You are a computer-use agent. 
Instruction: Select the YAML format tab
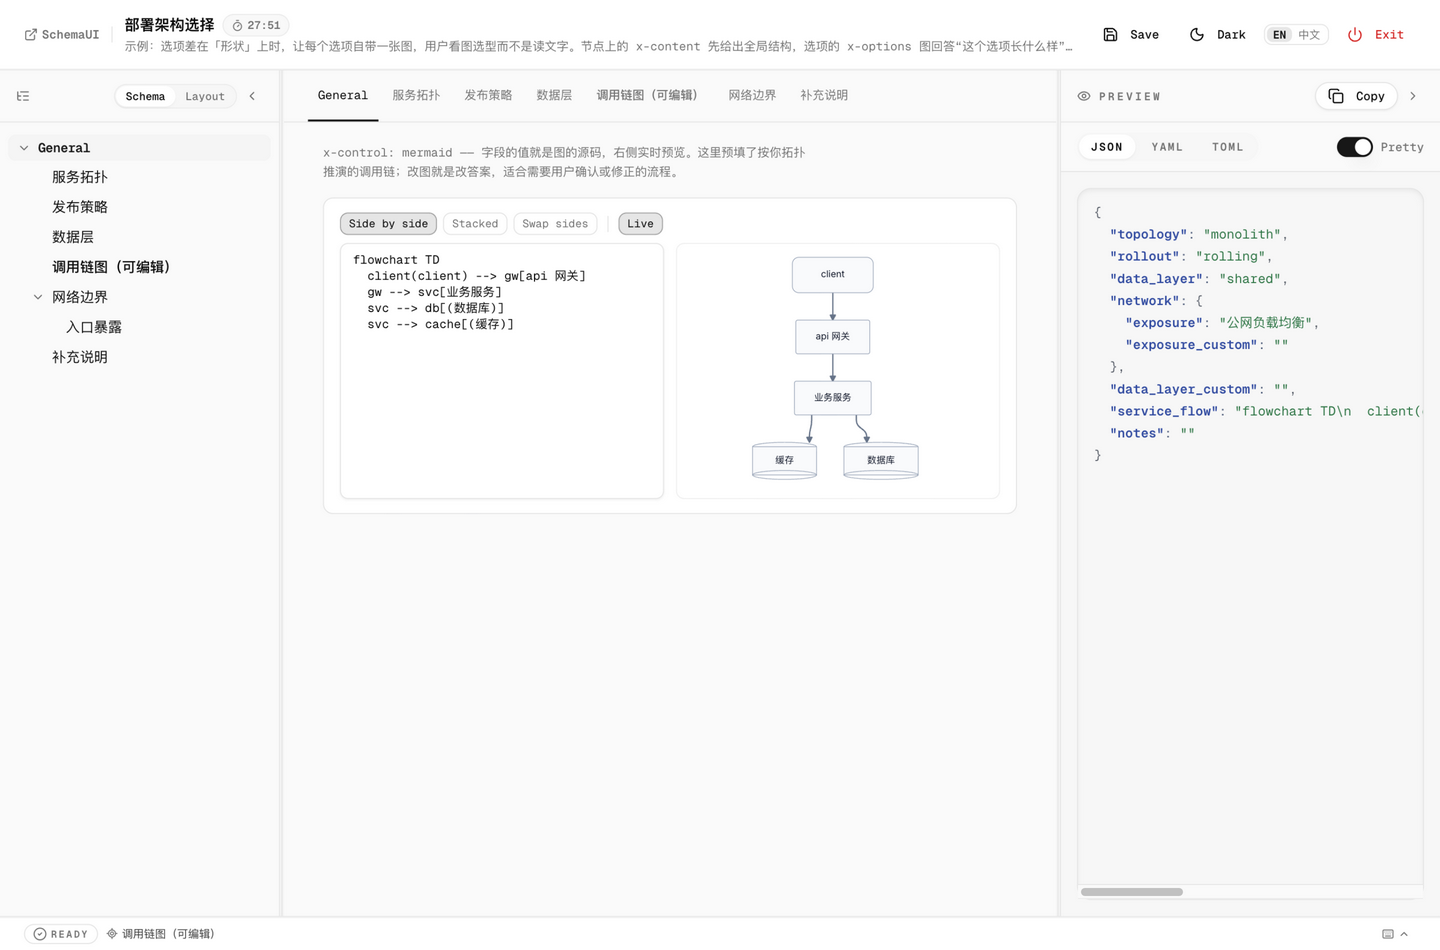pyautogui.click(x=1167, y=147)
